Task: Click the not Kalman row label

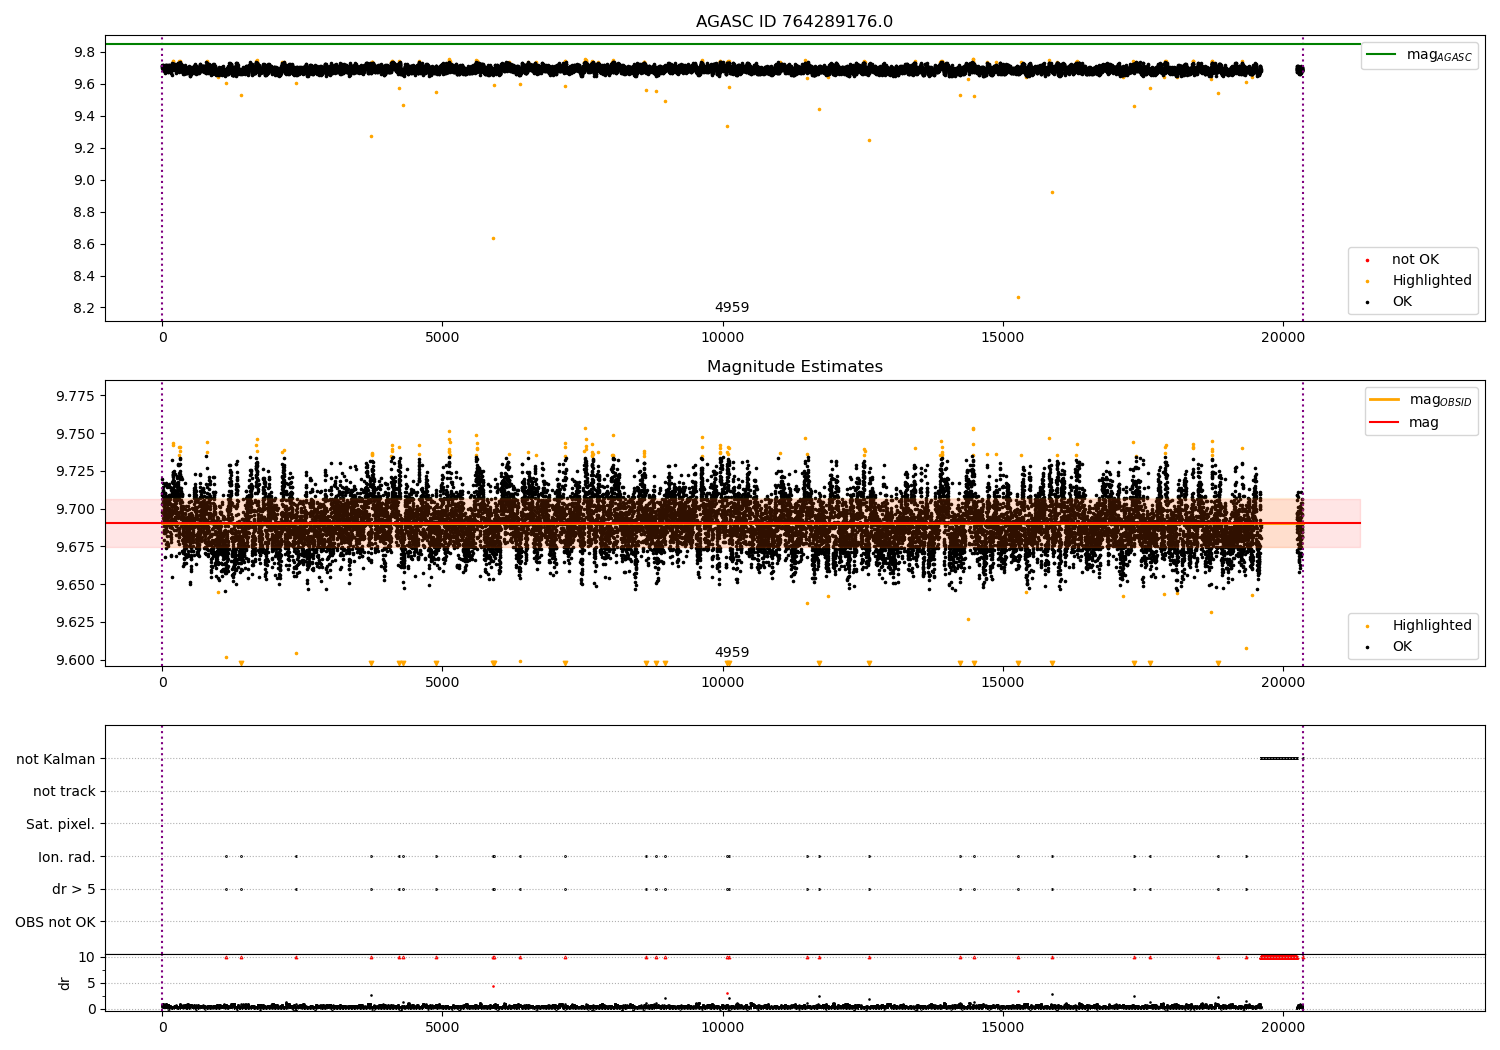Action: pos(56,759)
